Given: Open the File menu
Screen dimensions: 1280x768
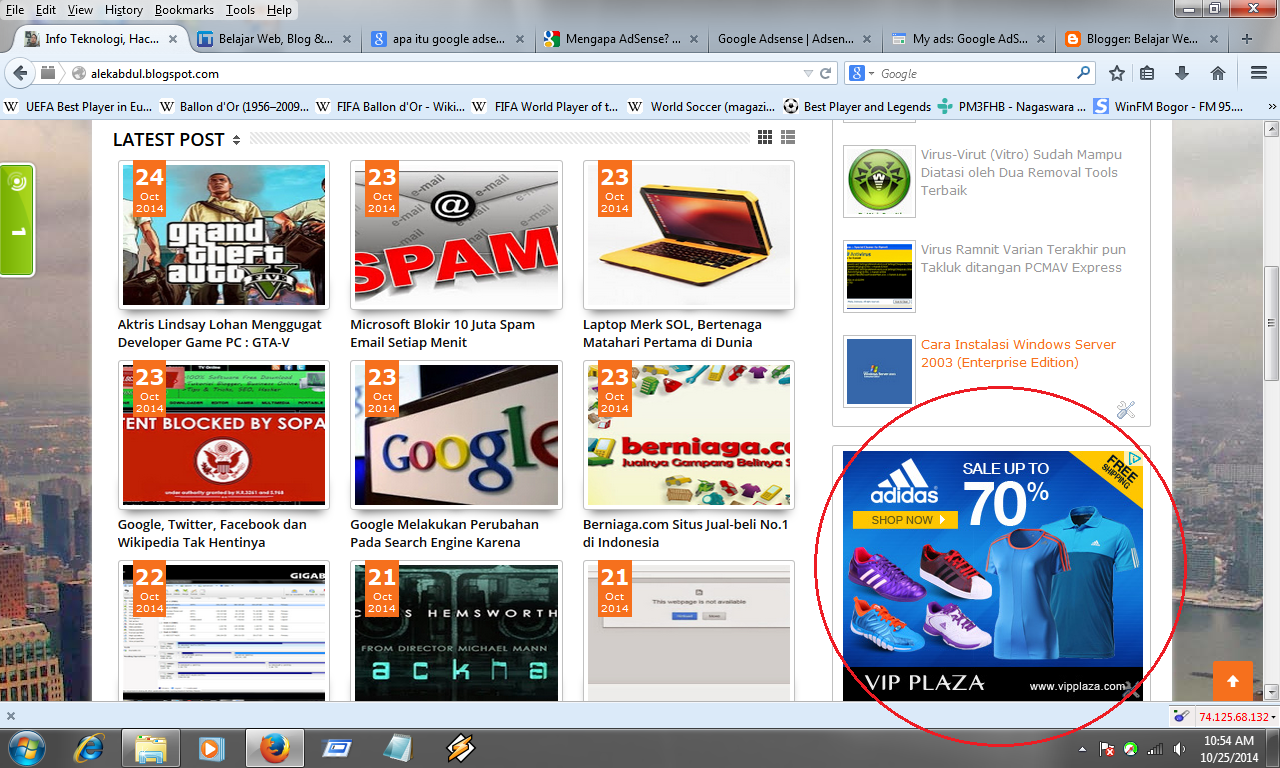Looking at the screenshot, I should point(15,9).
